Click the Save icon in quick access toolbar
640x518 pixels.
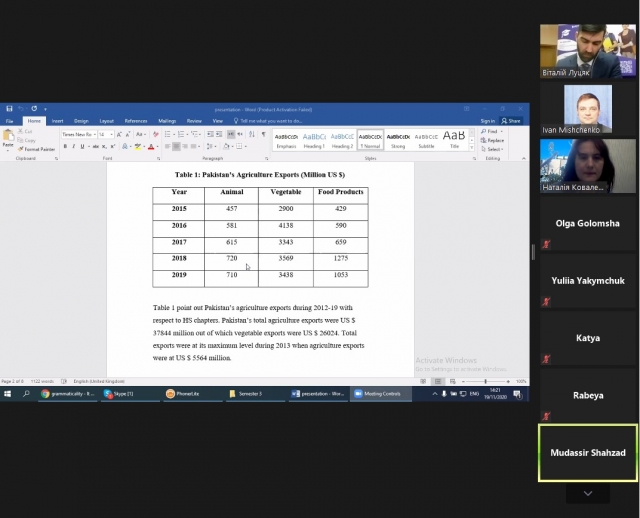(x=9, y=108)
